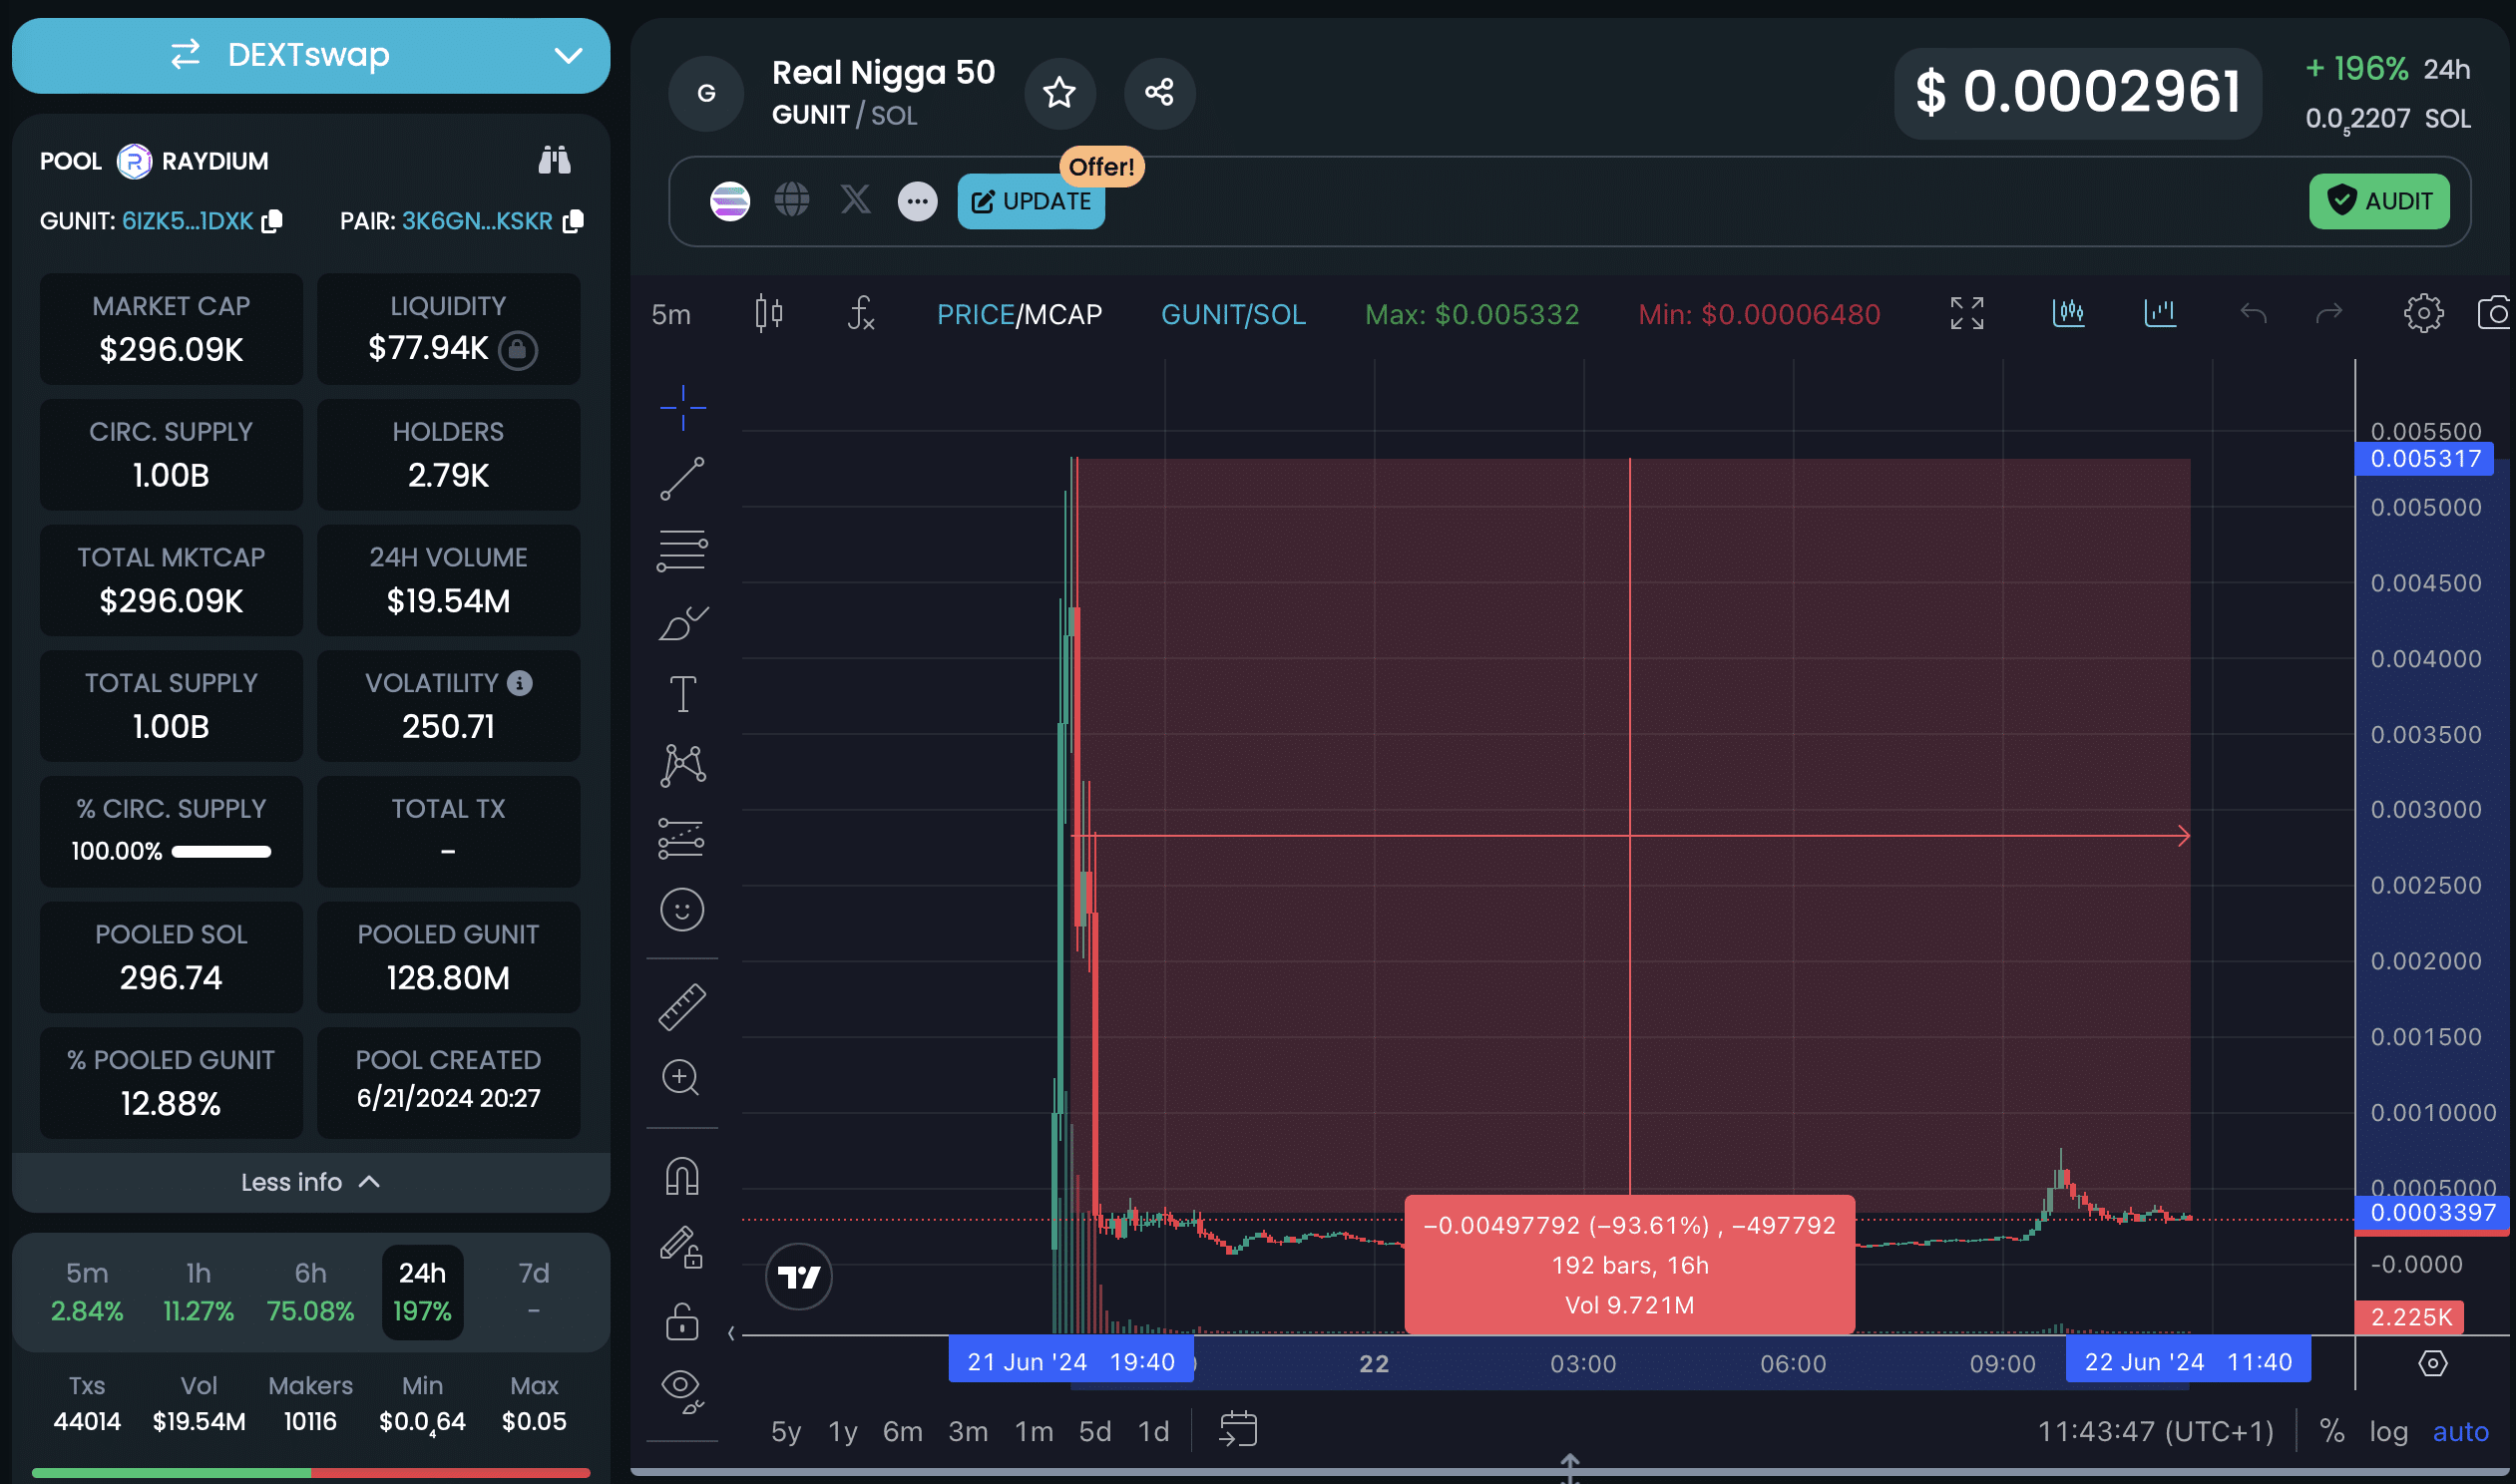Viewport: 2516px width, 1484px height.
Task: Show the volatility info tooltip icon
Action: pos(520,683)
